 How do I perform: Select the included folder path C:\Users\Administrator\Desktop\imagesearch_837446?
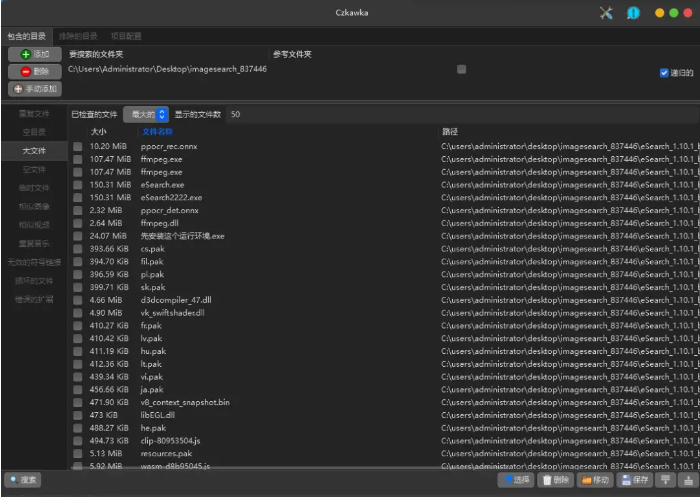(x=167, y=69)
